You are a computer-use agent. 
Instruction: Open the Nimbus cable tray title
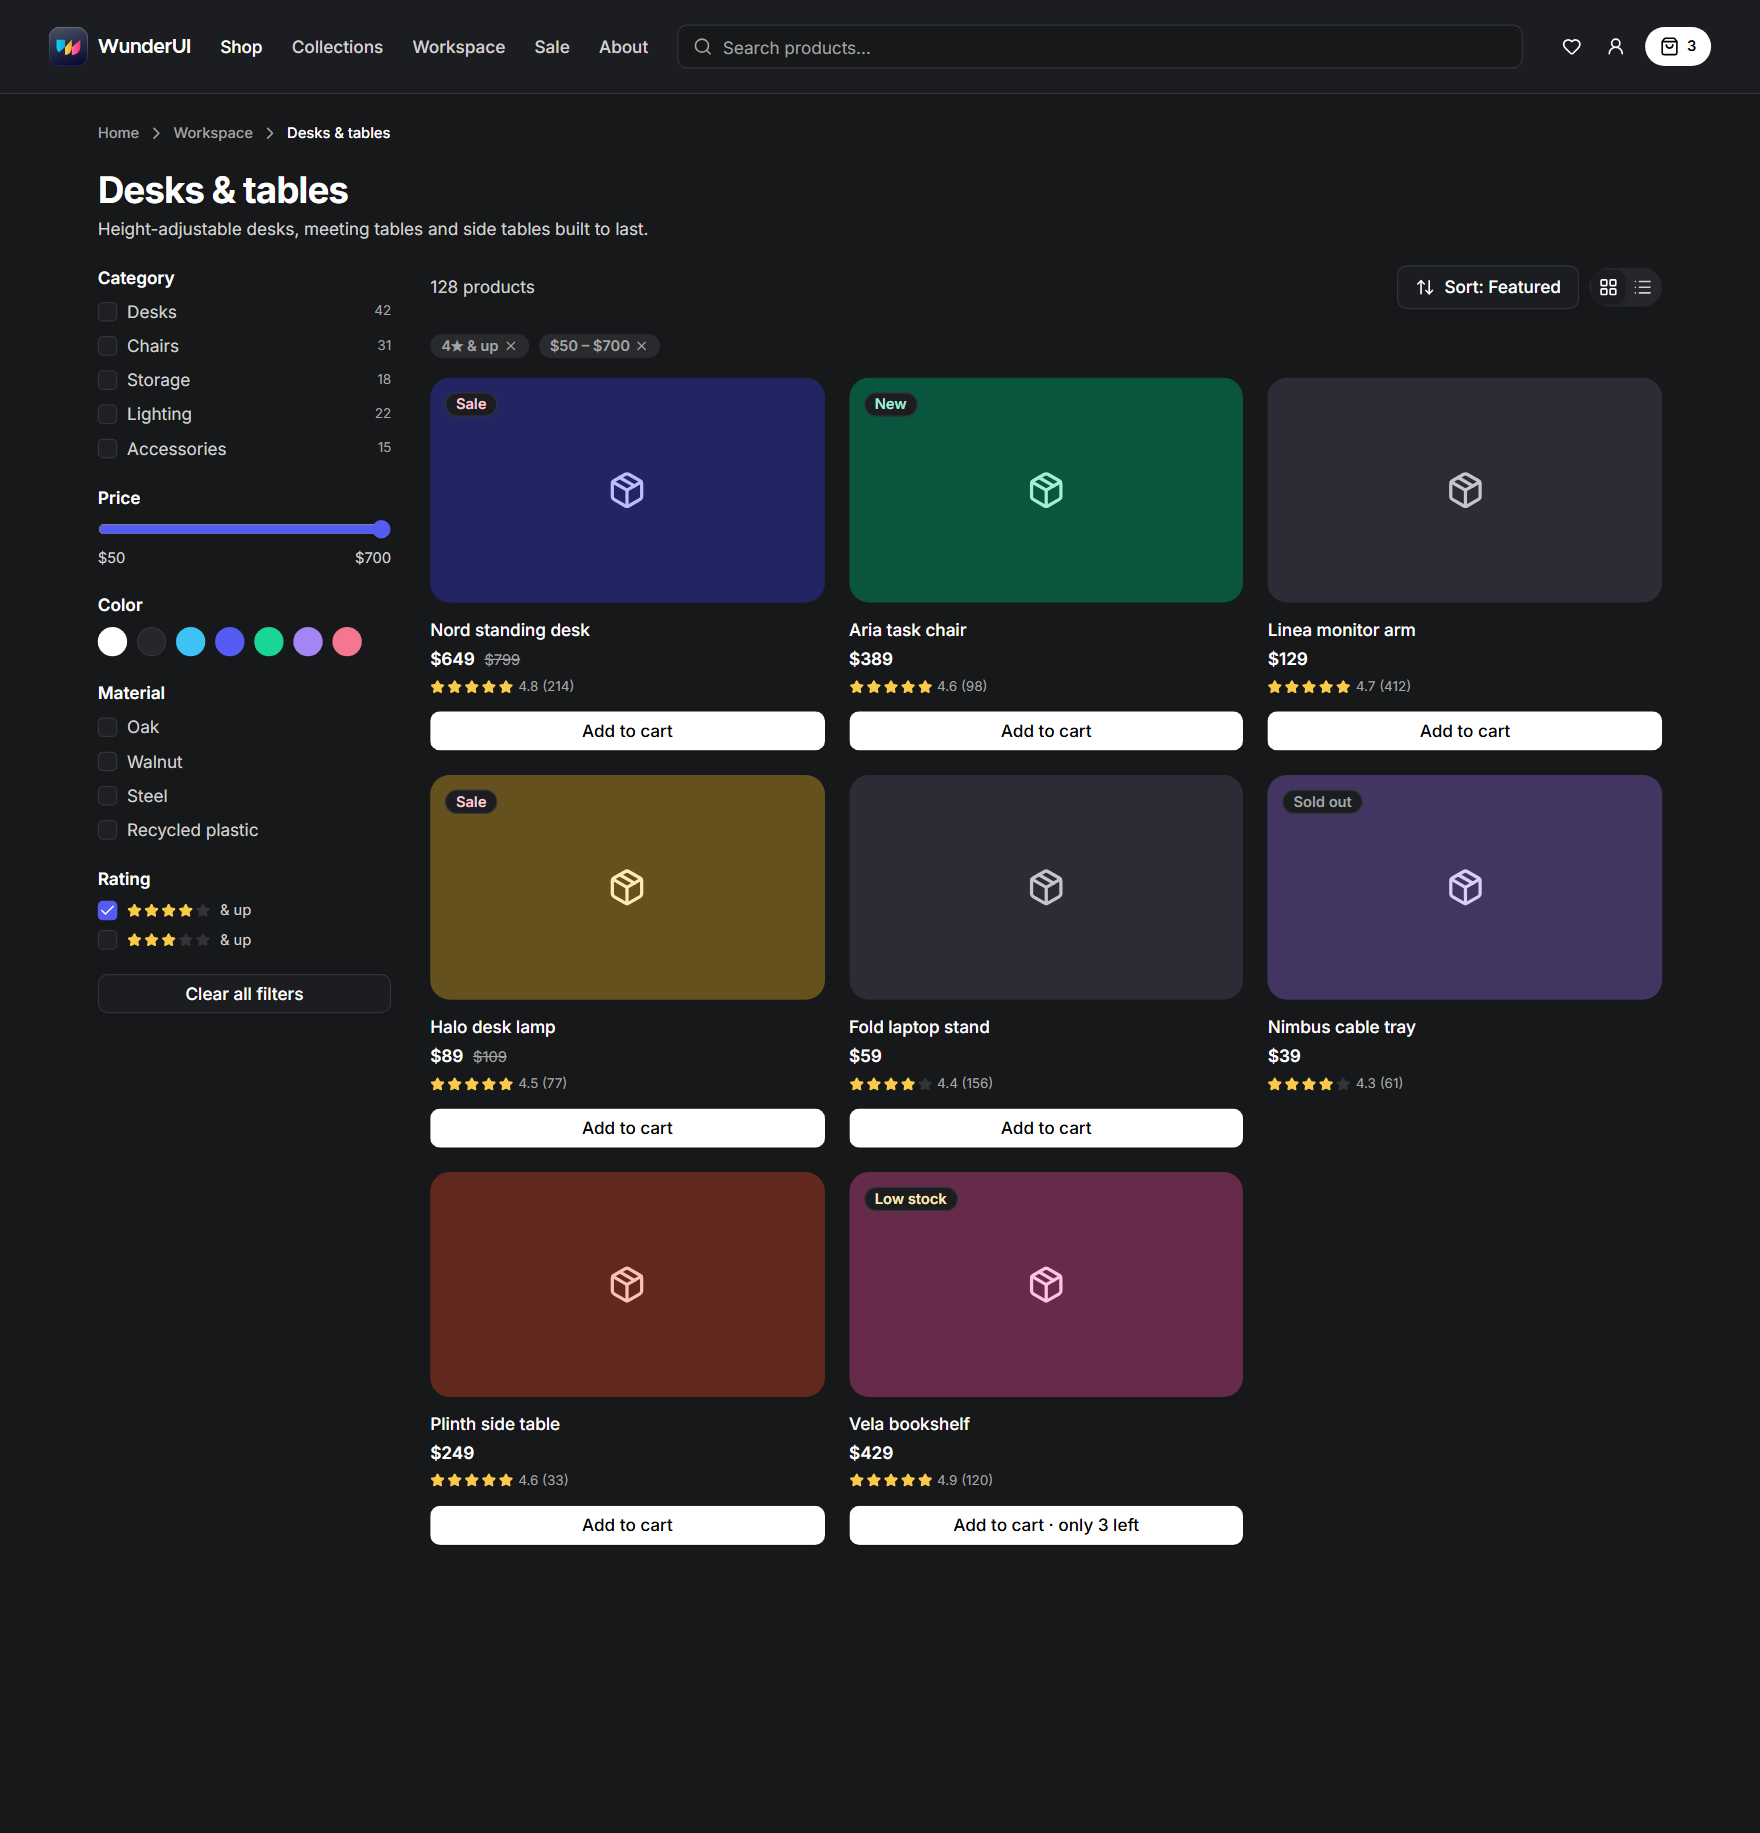1341,1027
